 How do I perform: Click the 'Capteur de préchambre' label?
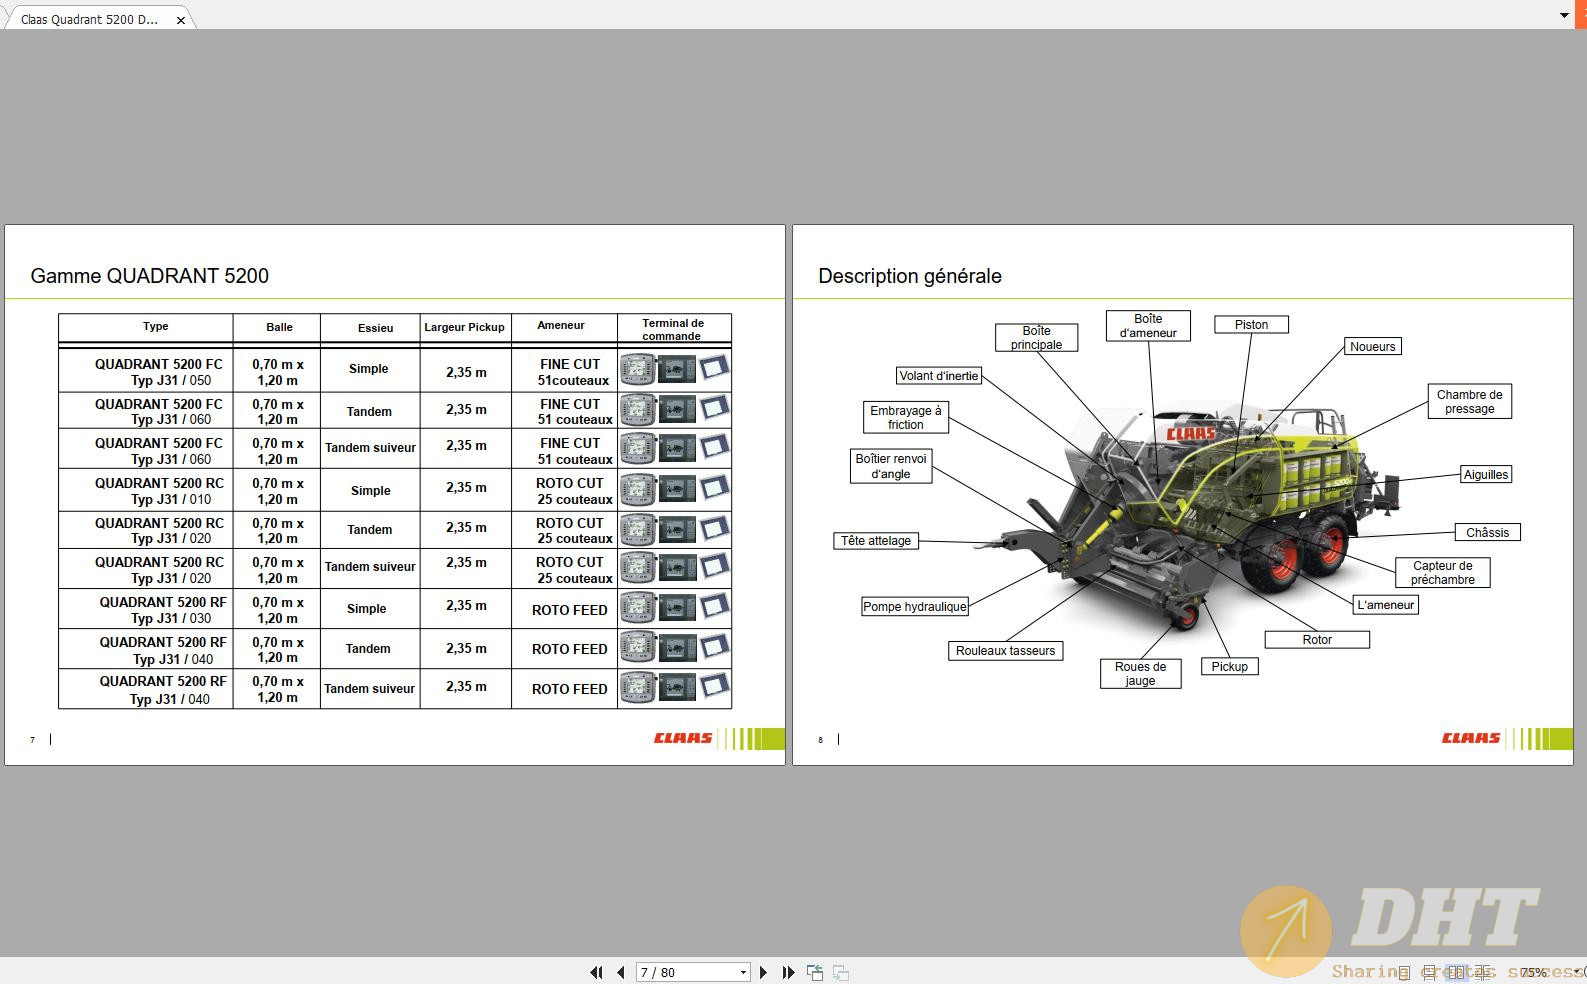pyautogui.click(x=1442, y=573)
